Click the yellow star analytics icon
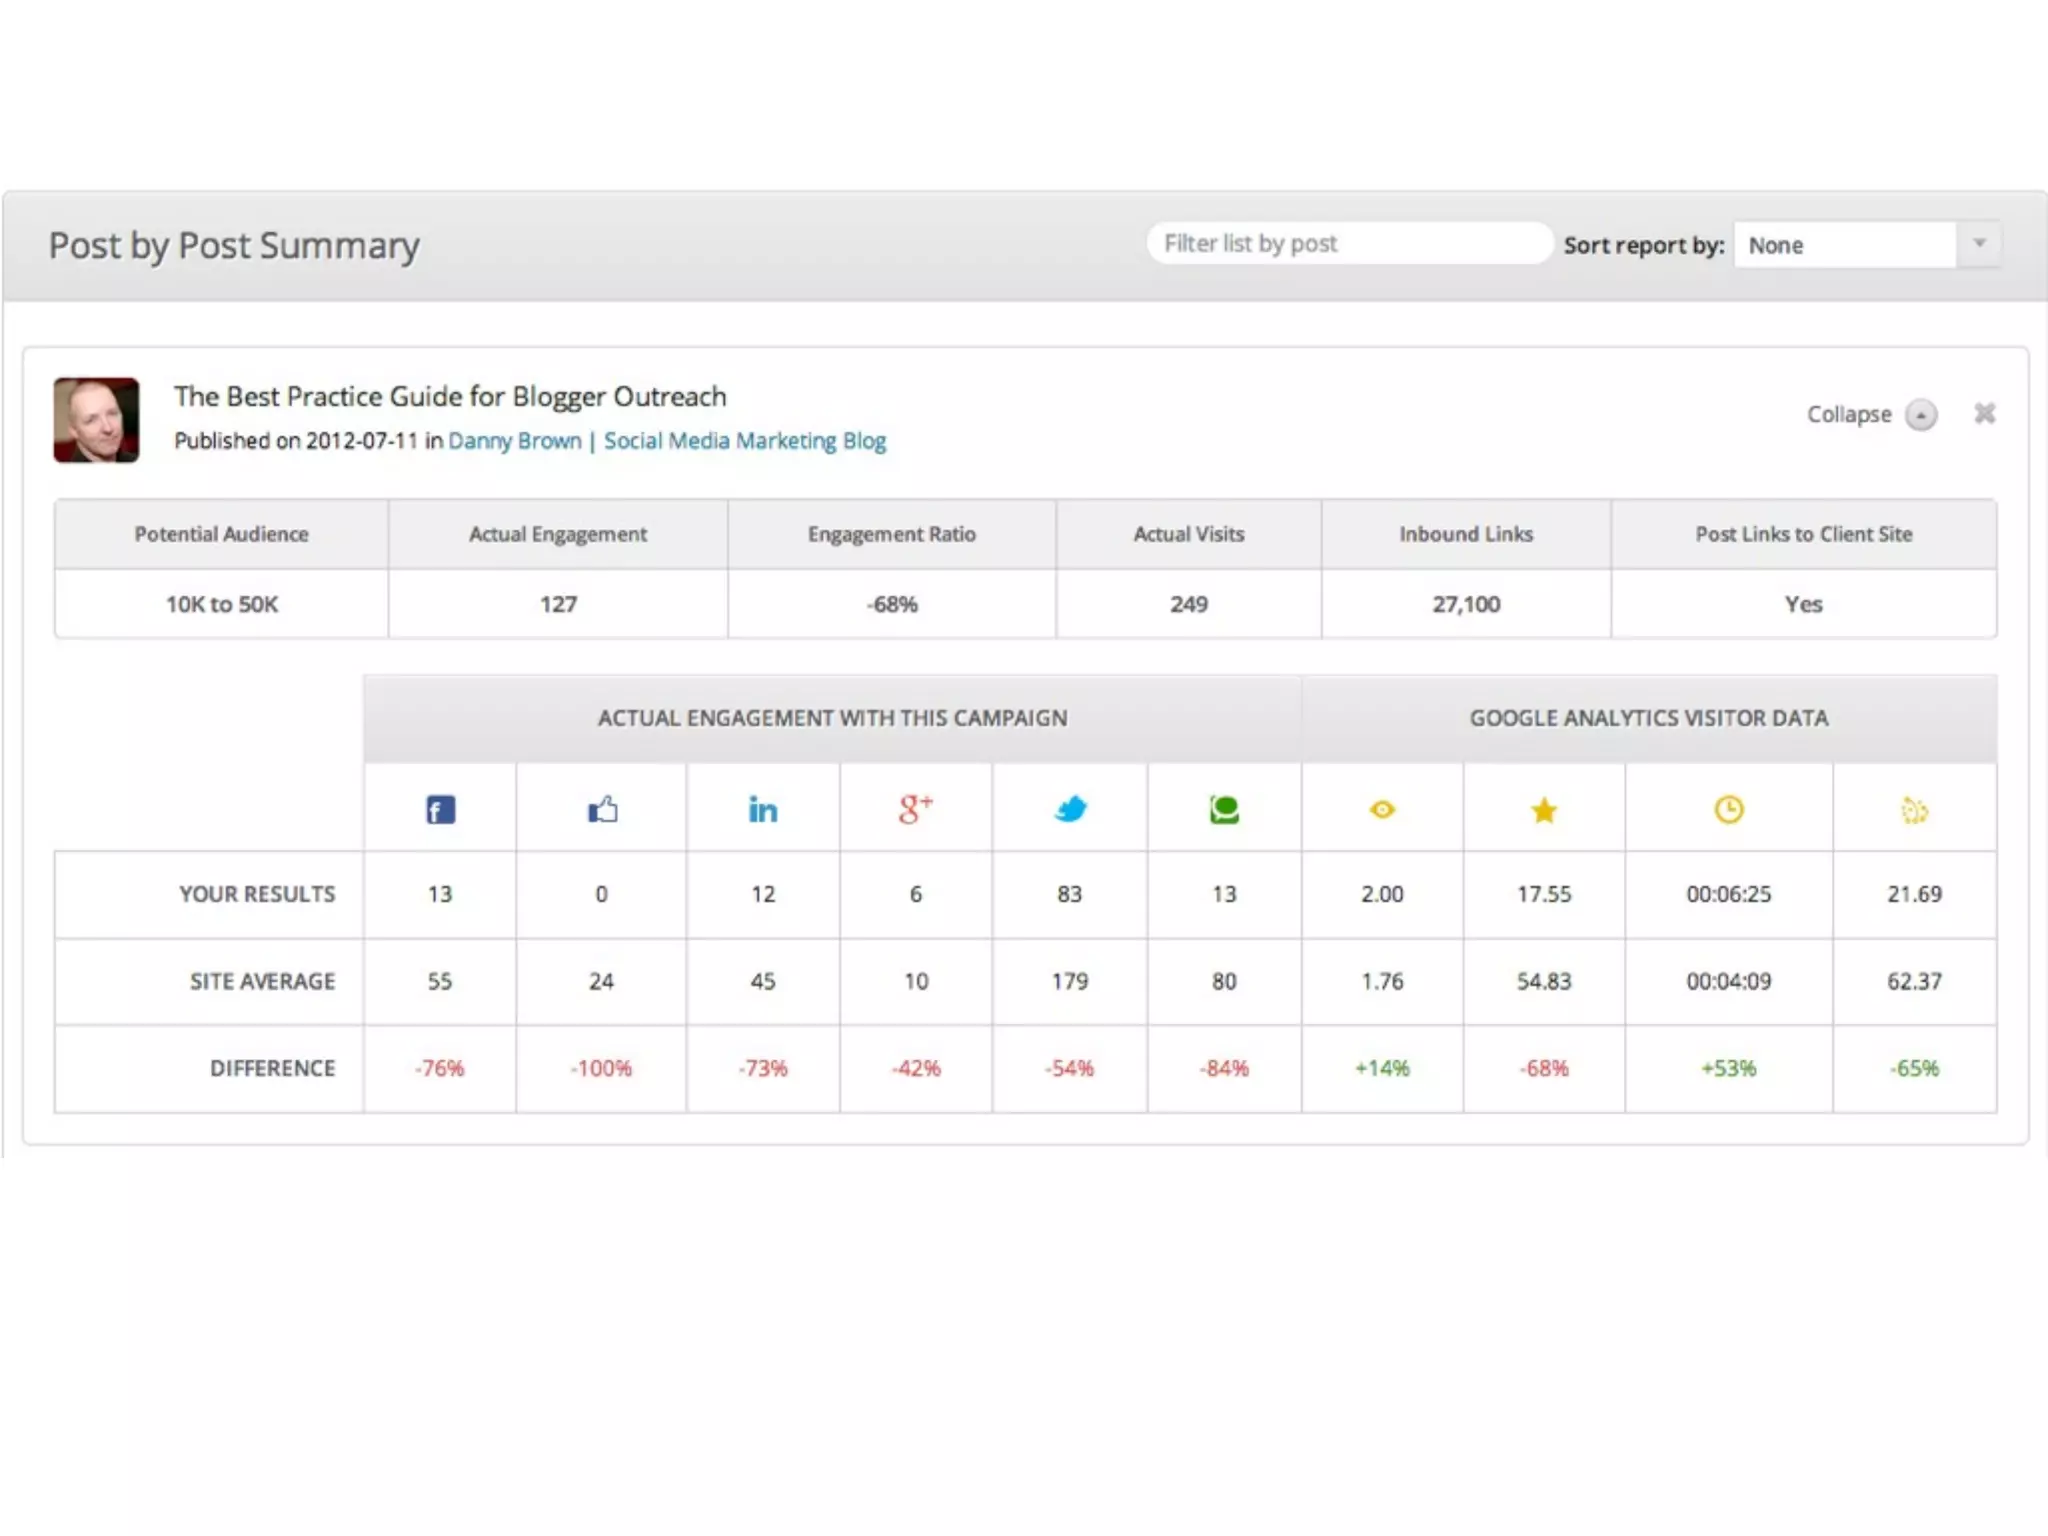Screen dimensions: 2048x1536 [1544, 810]
